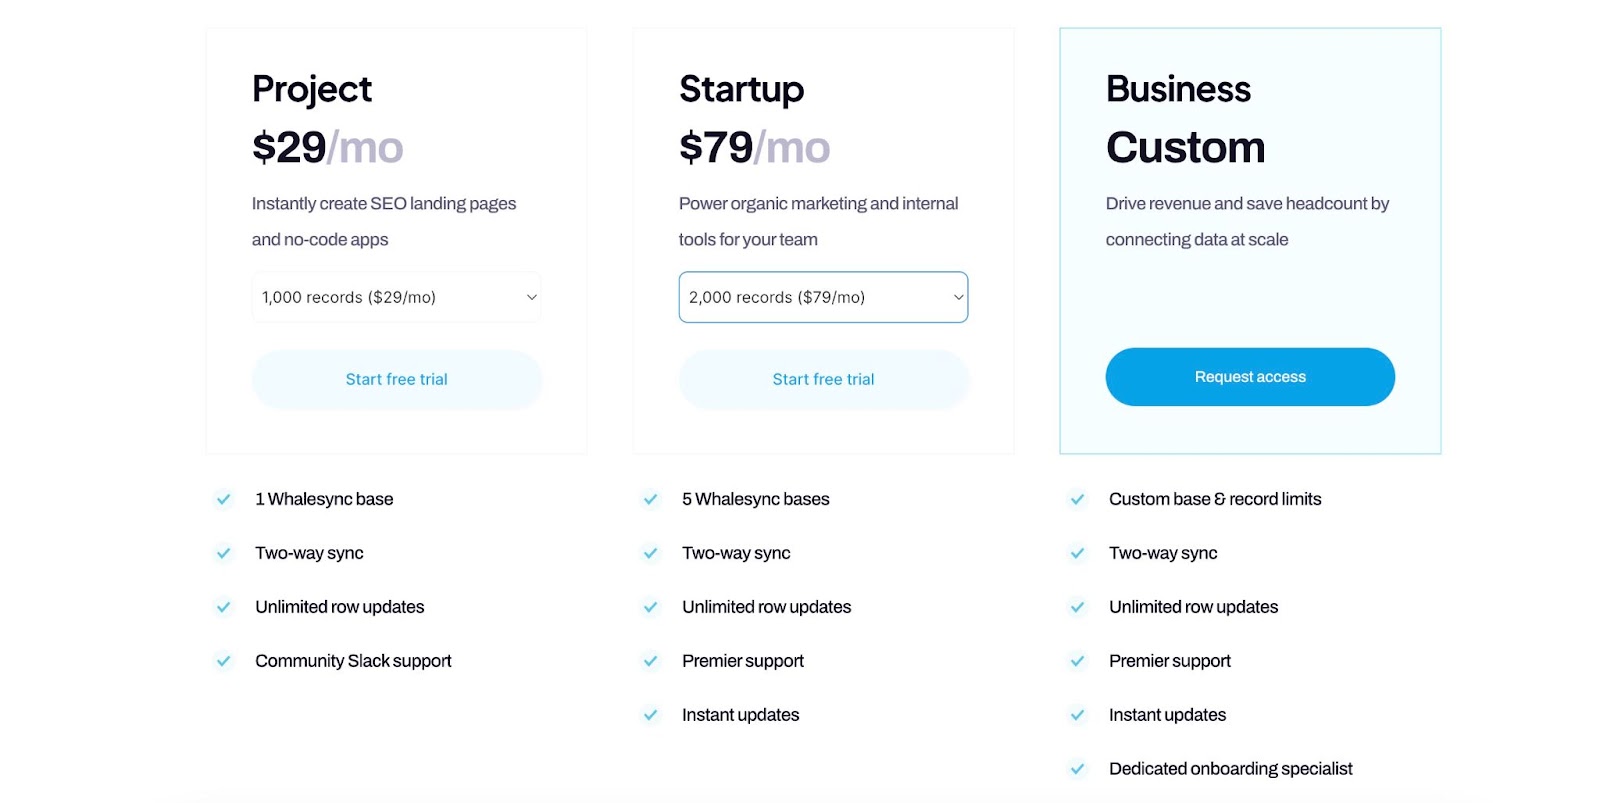1600x803 pixels.
Task: Click the checkmark beside Custom base & record limits
Action: coord(1078,499)
